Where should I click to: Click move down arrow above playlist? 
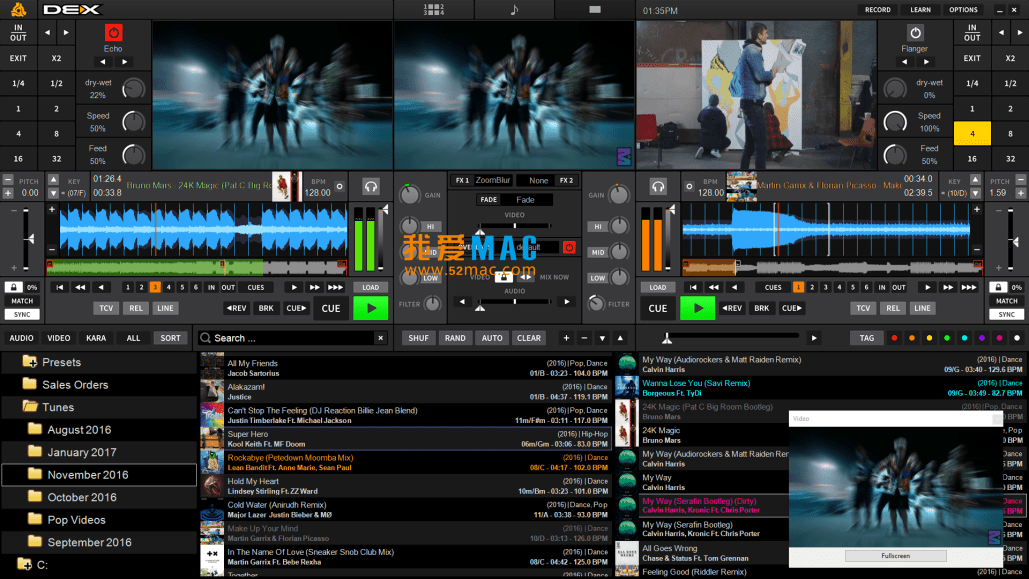[x=602, y=339]
